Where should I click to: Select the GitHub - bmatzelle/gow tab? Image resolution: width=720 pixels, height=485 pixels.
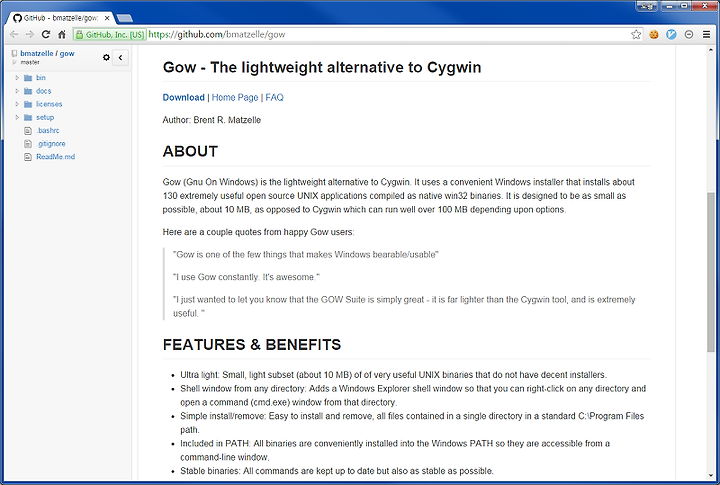(x=60, y=18)
